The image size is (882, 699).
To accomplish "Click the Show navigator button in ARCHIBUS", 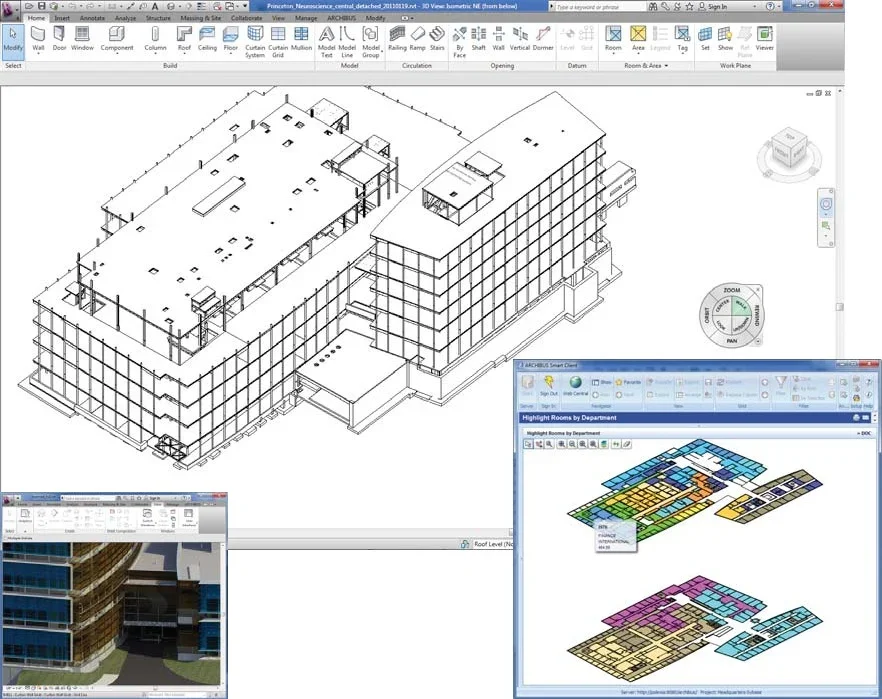I will [601, 382].
